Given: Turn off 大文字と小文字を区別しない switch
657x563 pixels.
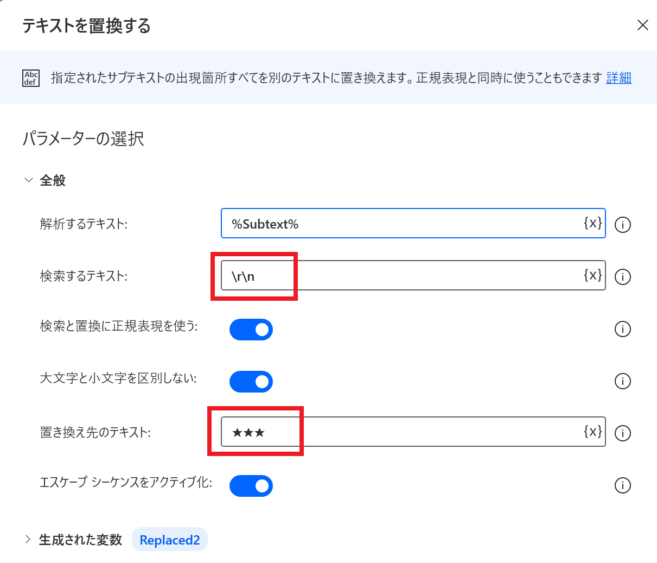Looking at the screenshot, I should (251, 382).
